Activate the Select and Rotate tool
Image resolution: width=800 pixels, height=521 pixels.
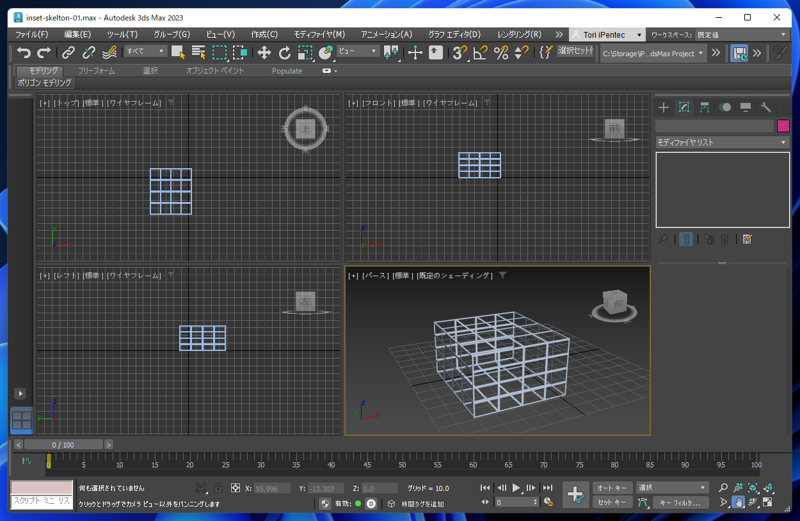284,53
